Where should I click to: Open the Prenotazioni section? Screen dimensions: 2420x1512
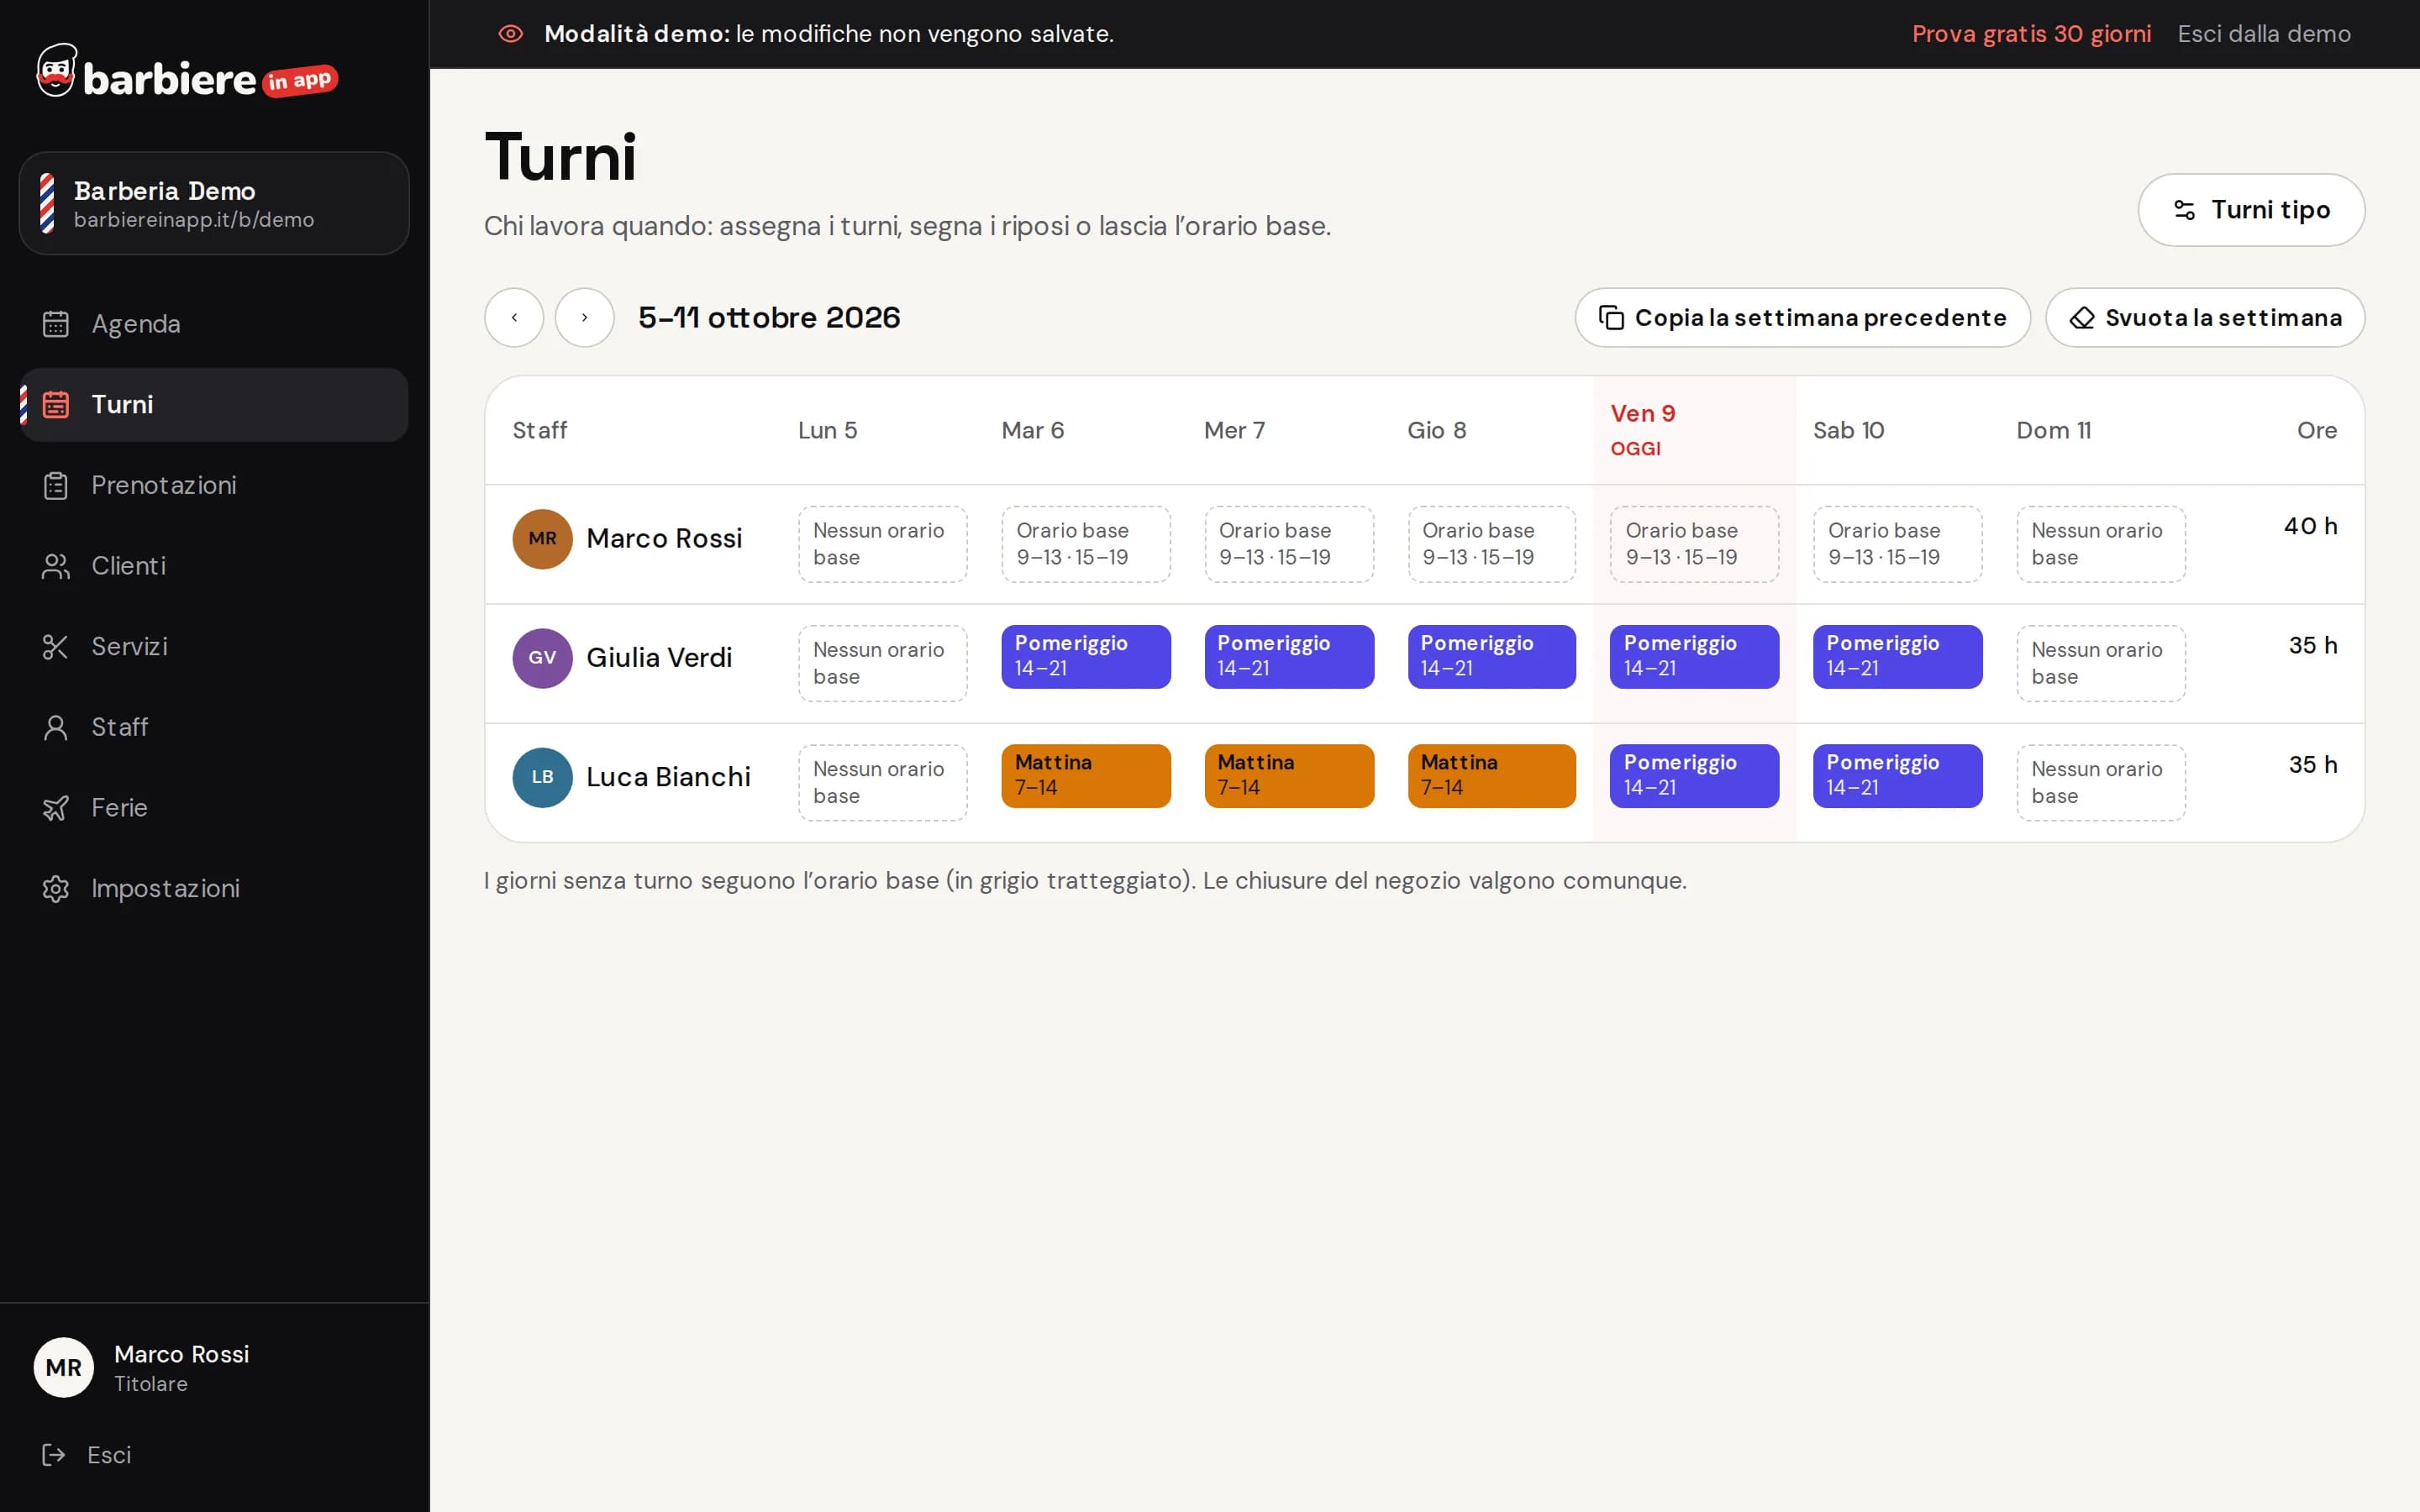pyautogui.click(x=214, y=485)
